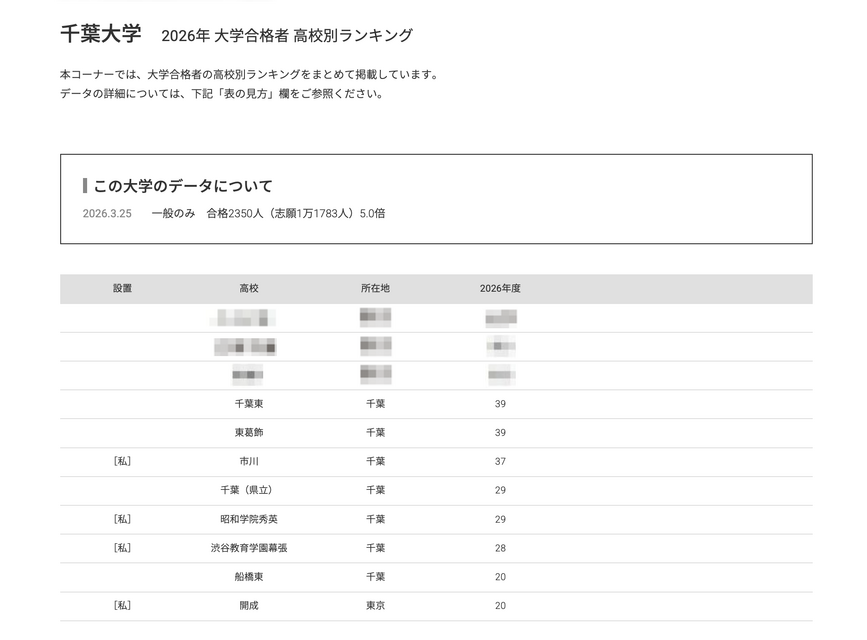Viewport: 867px width, 640px height.
Task: Click the データの詳細については sentence
Action: tap(223, 93)
